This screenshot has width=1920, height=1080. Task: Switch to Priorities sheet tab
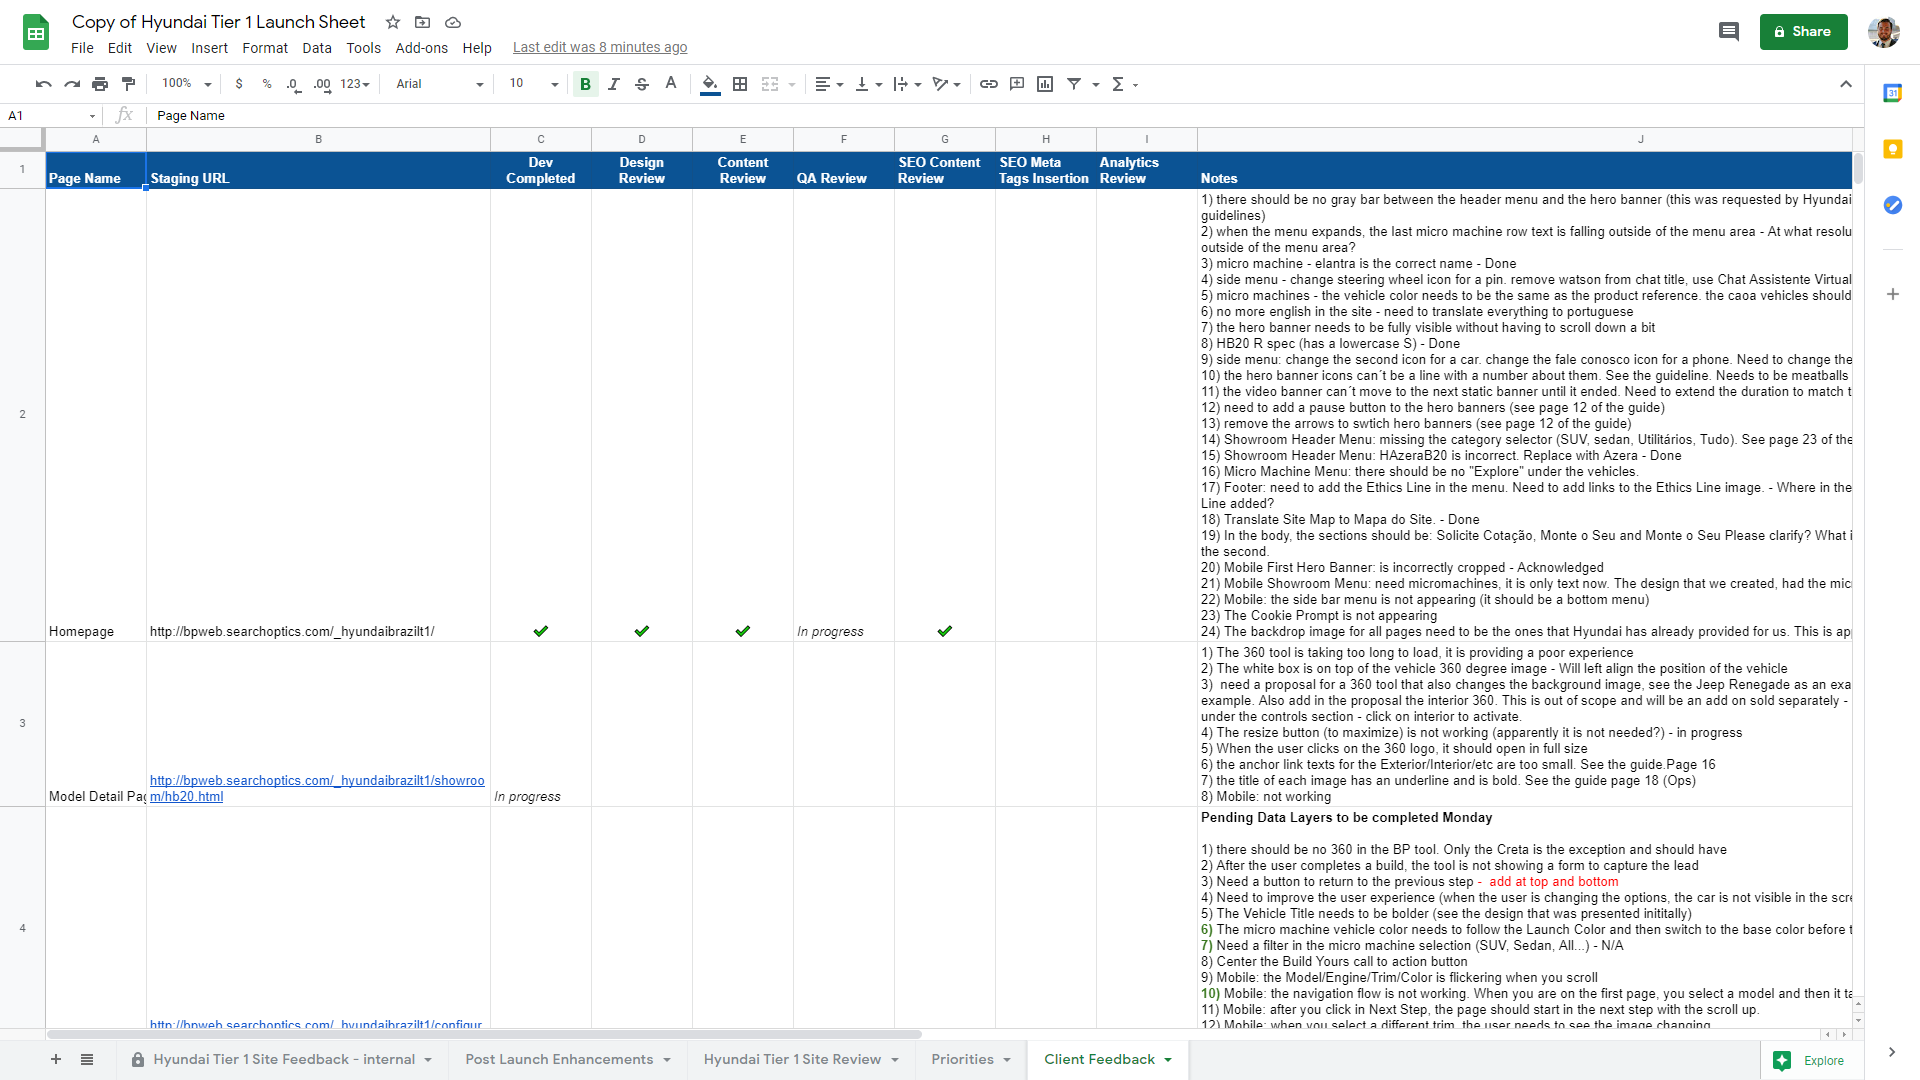point(970,1059)
